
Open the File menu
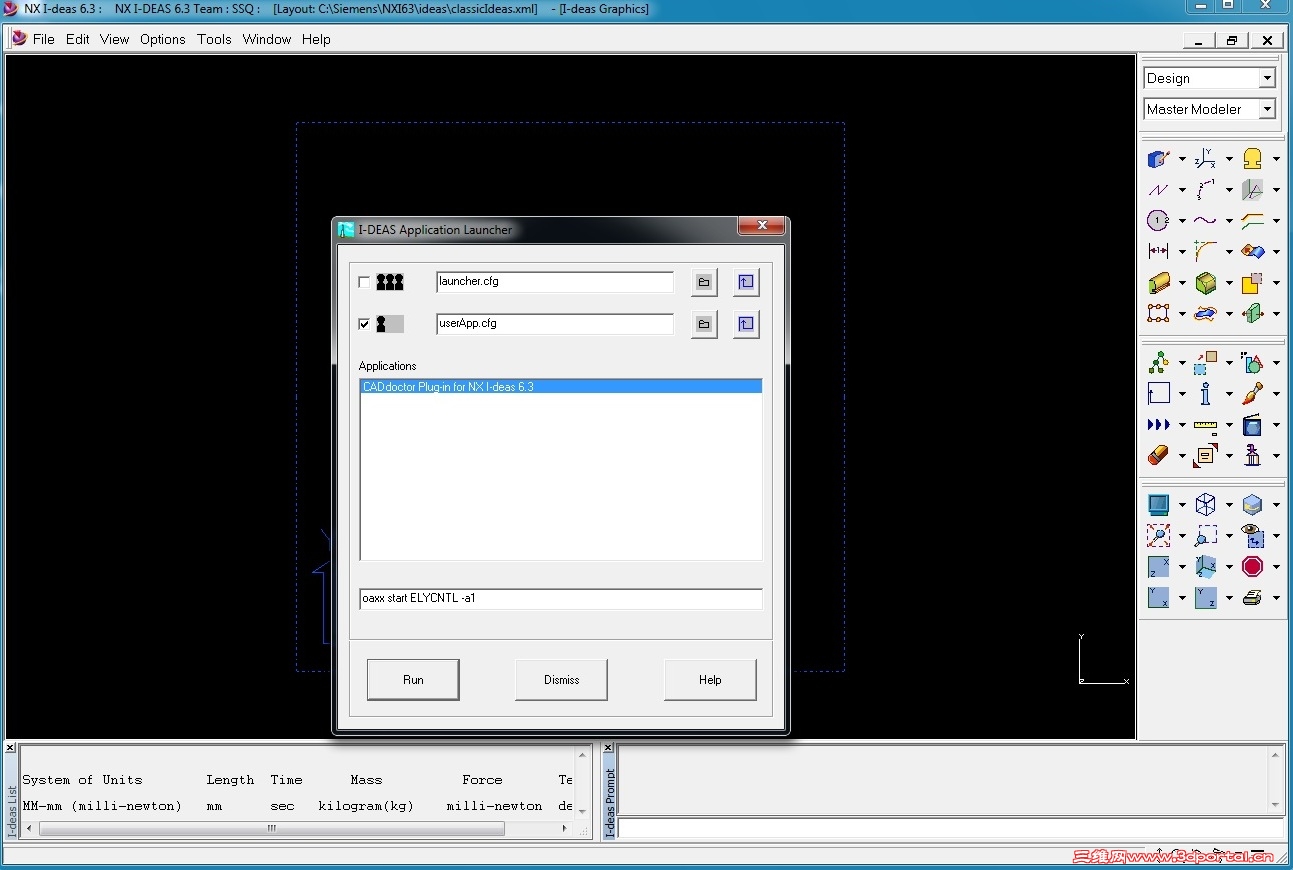(44, 39)
